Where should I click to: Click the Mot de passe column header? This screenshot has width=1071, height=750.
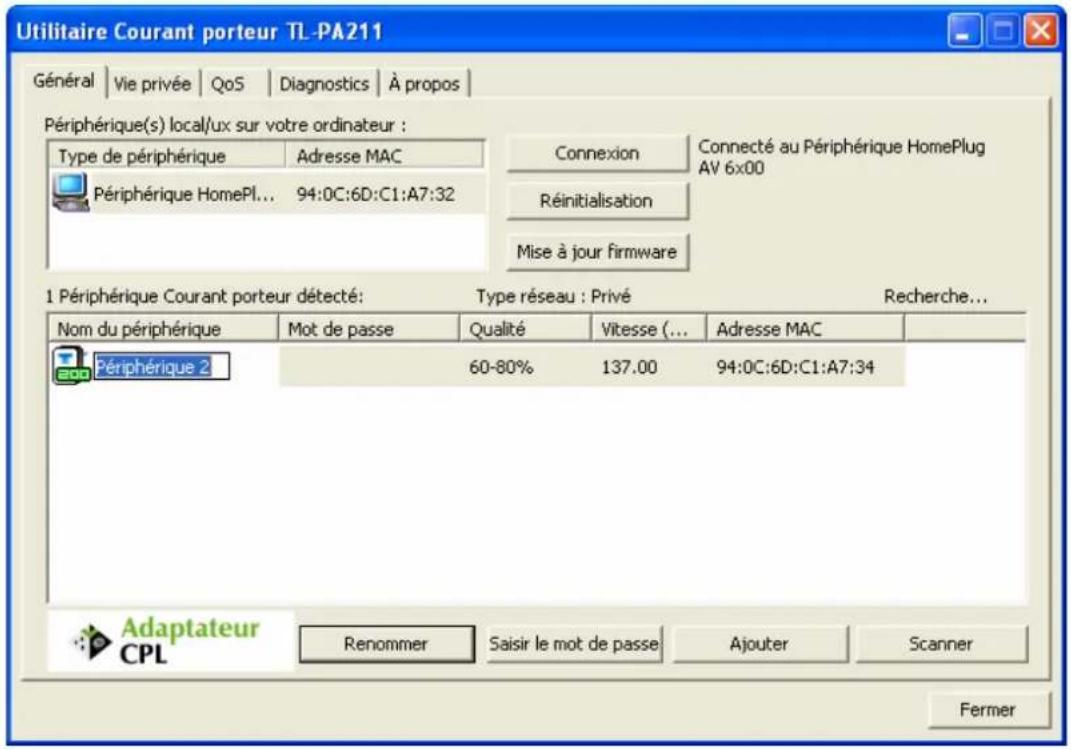pyautogui.click(x=369, y=329)
